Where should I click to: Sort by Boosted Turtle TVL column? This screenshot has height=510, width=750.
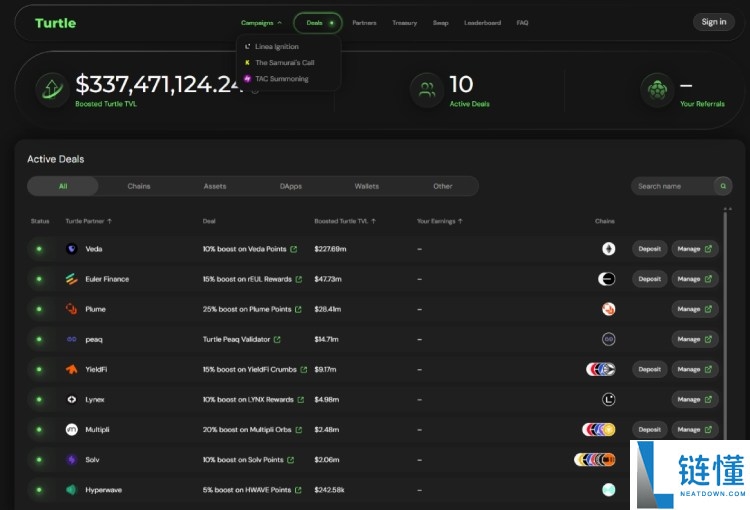point(345,221)
